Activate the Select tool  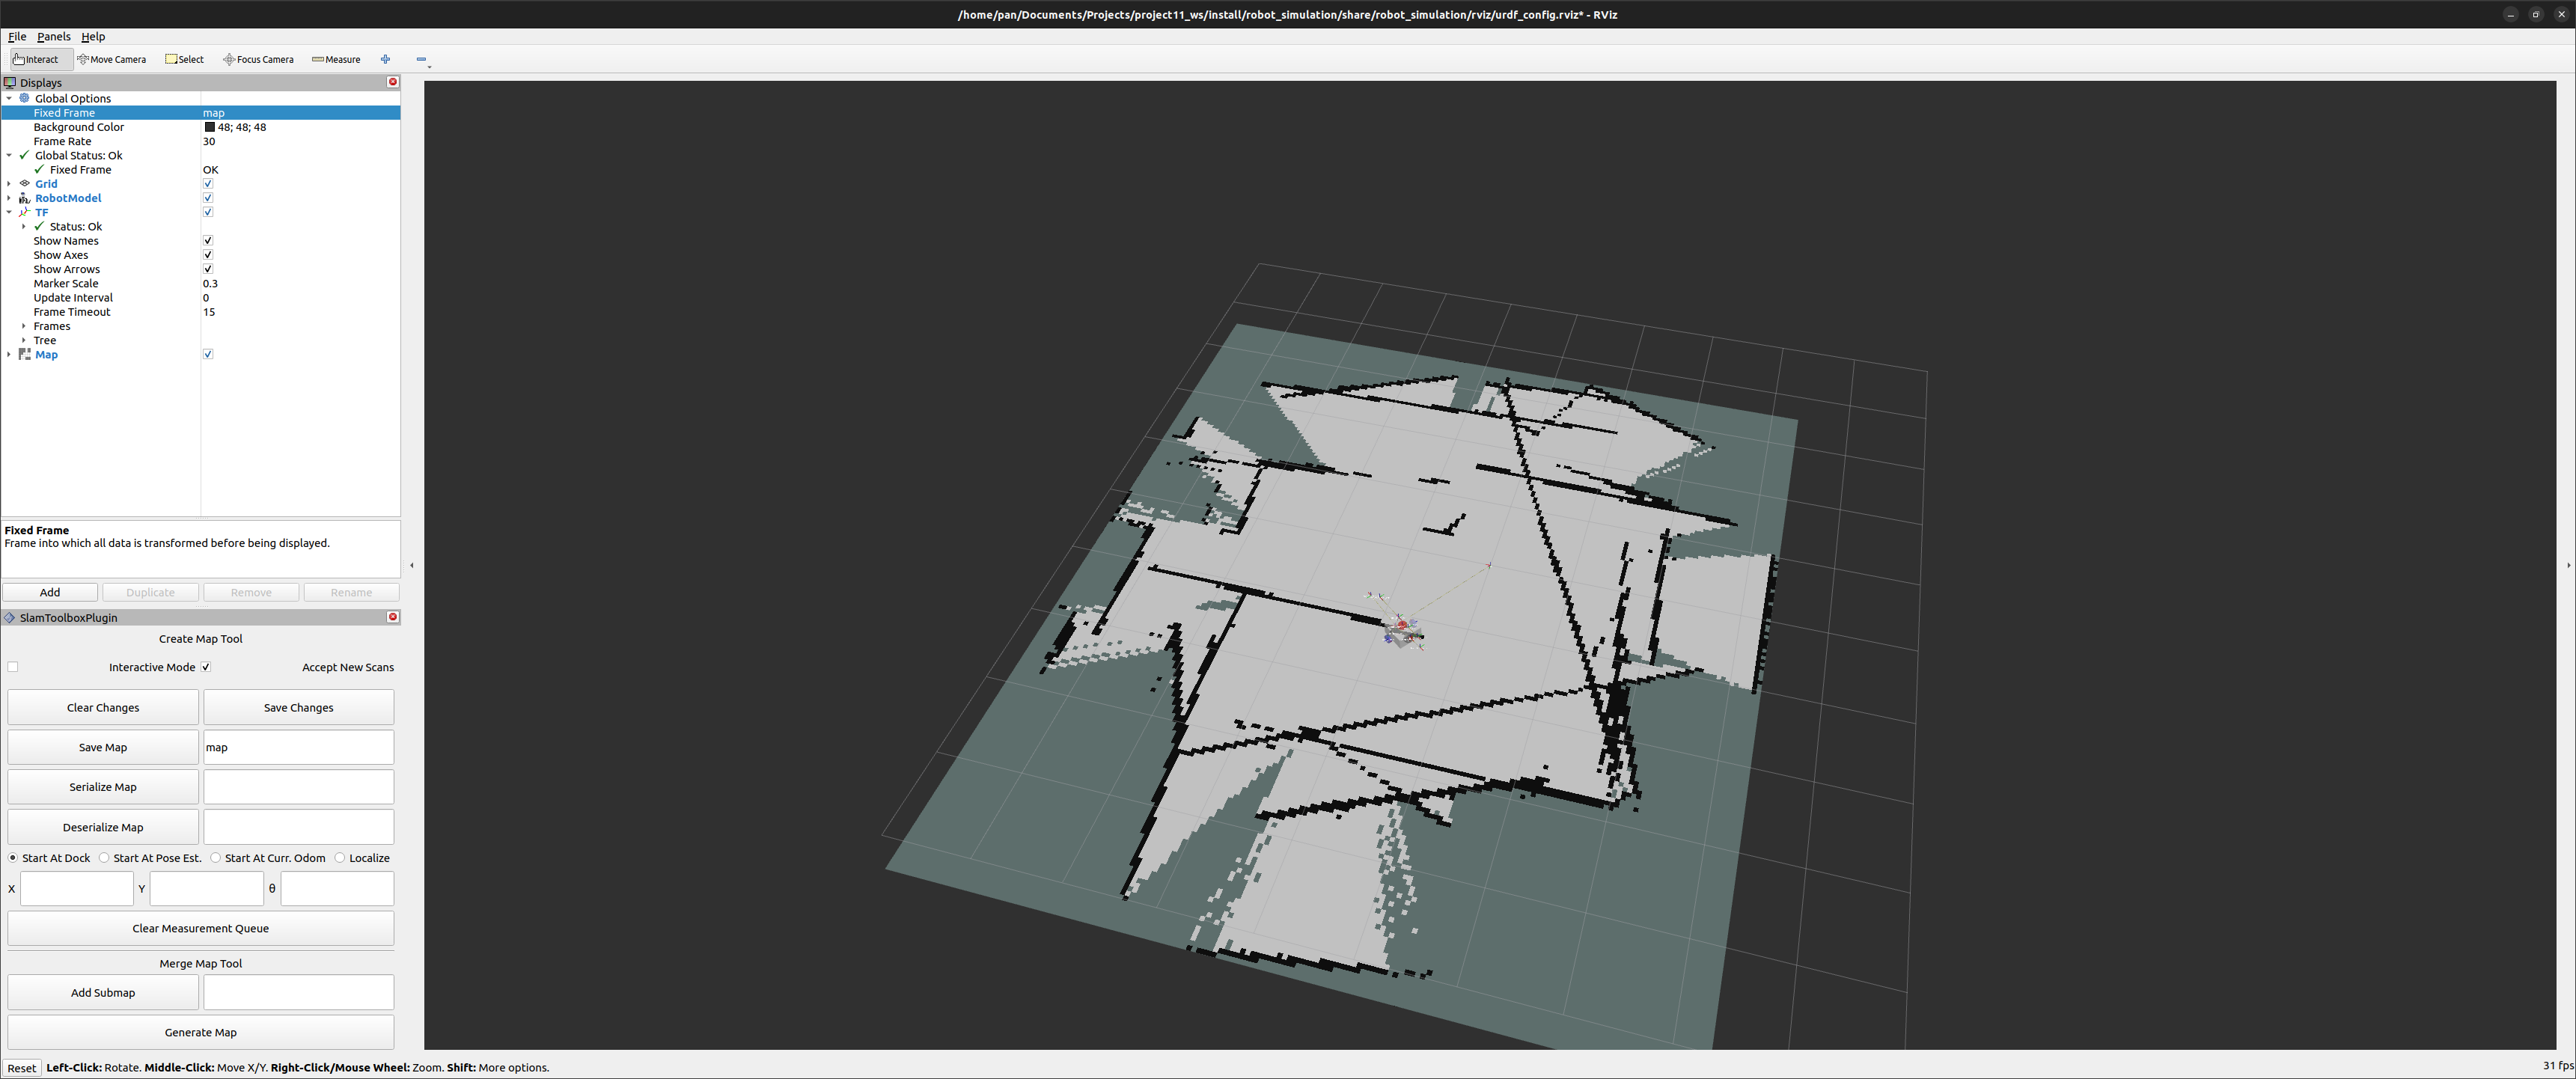[185, 59]
